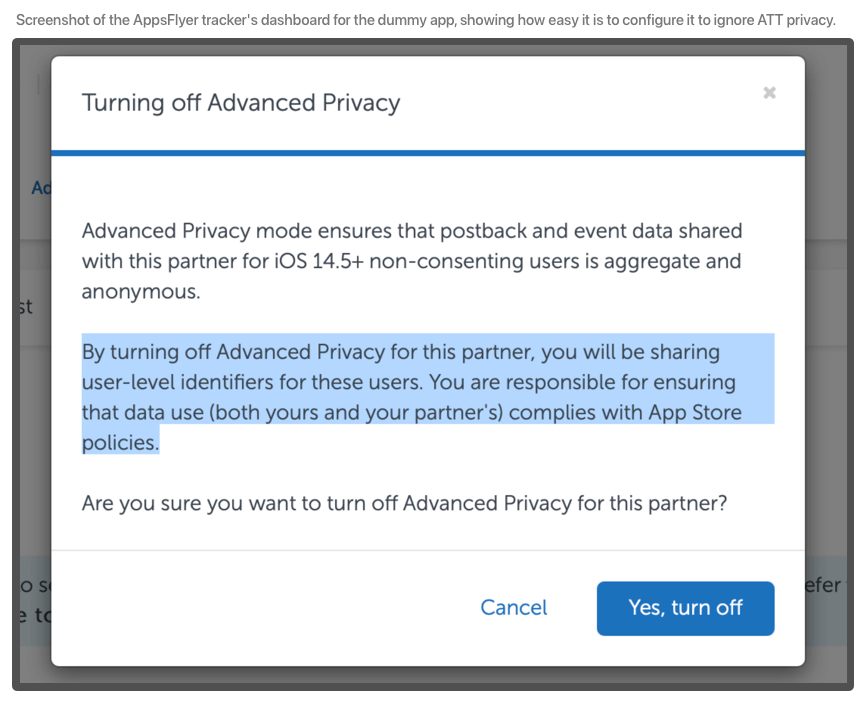Click the cut-off "efer" text right of dialog

click(x=823, y=585)
